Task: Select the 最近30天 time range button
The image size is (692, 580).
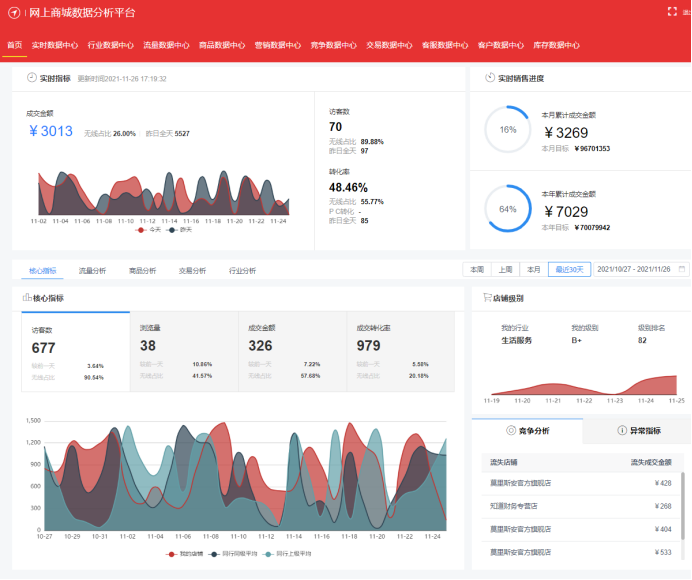Action: coord(569,269)
